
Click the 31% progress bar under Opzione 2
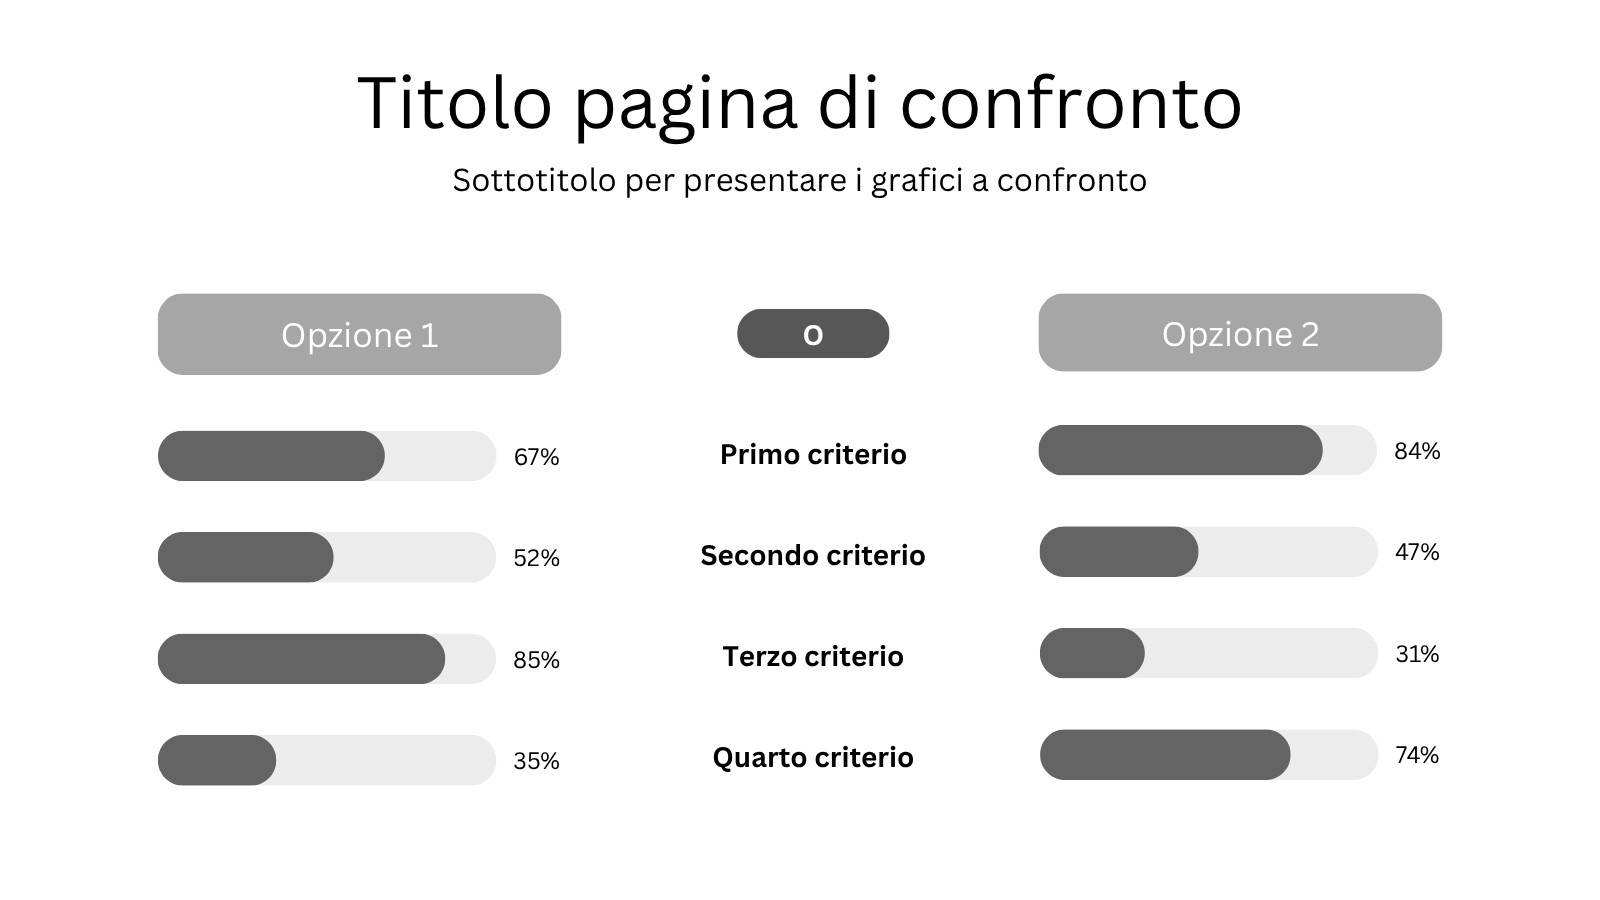(1208, 653)
